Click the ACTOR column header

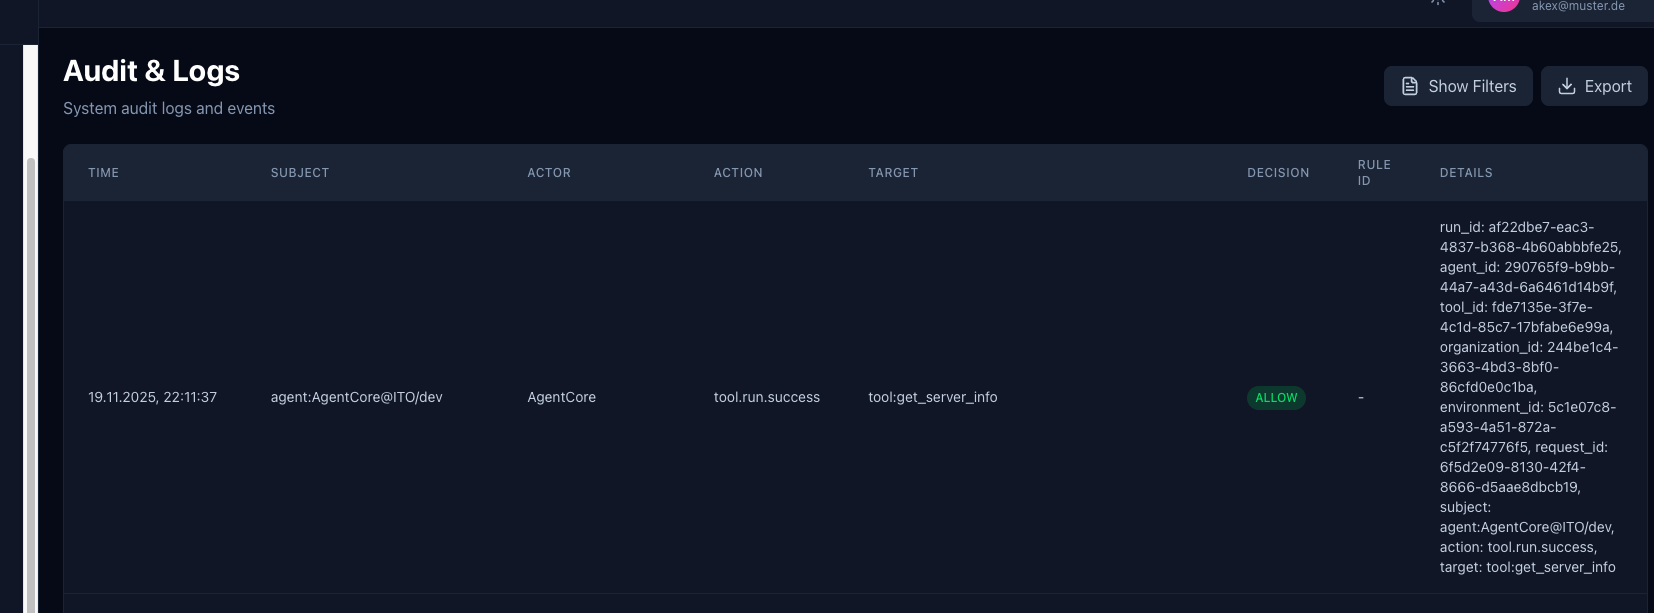[549, 173]
